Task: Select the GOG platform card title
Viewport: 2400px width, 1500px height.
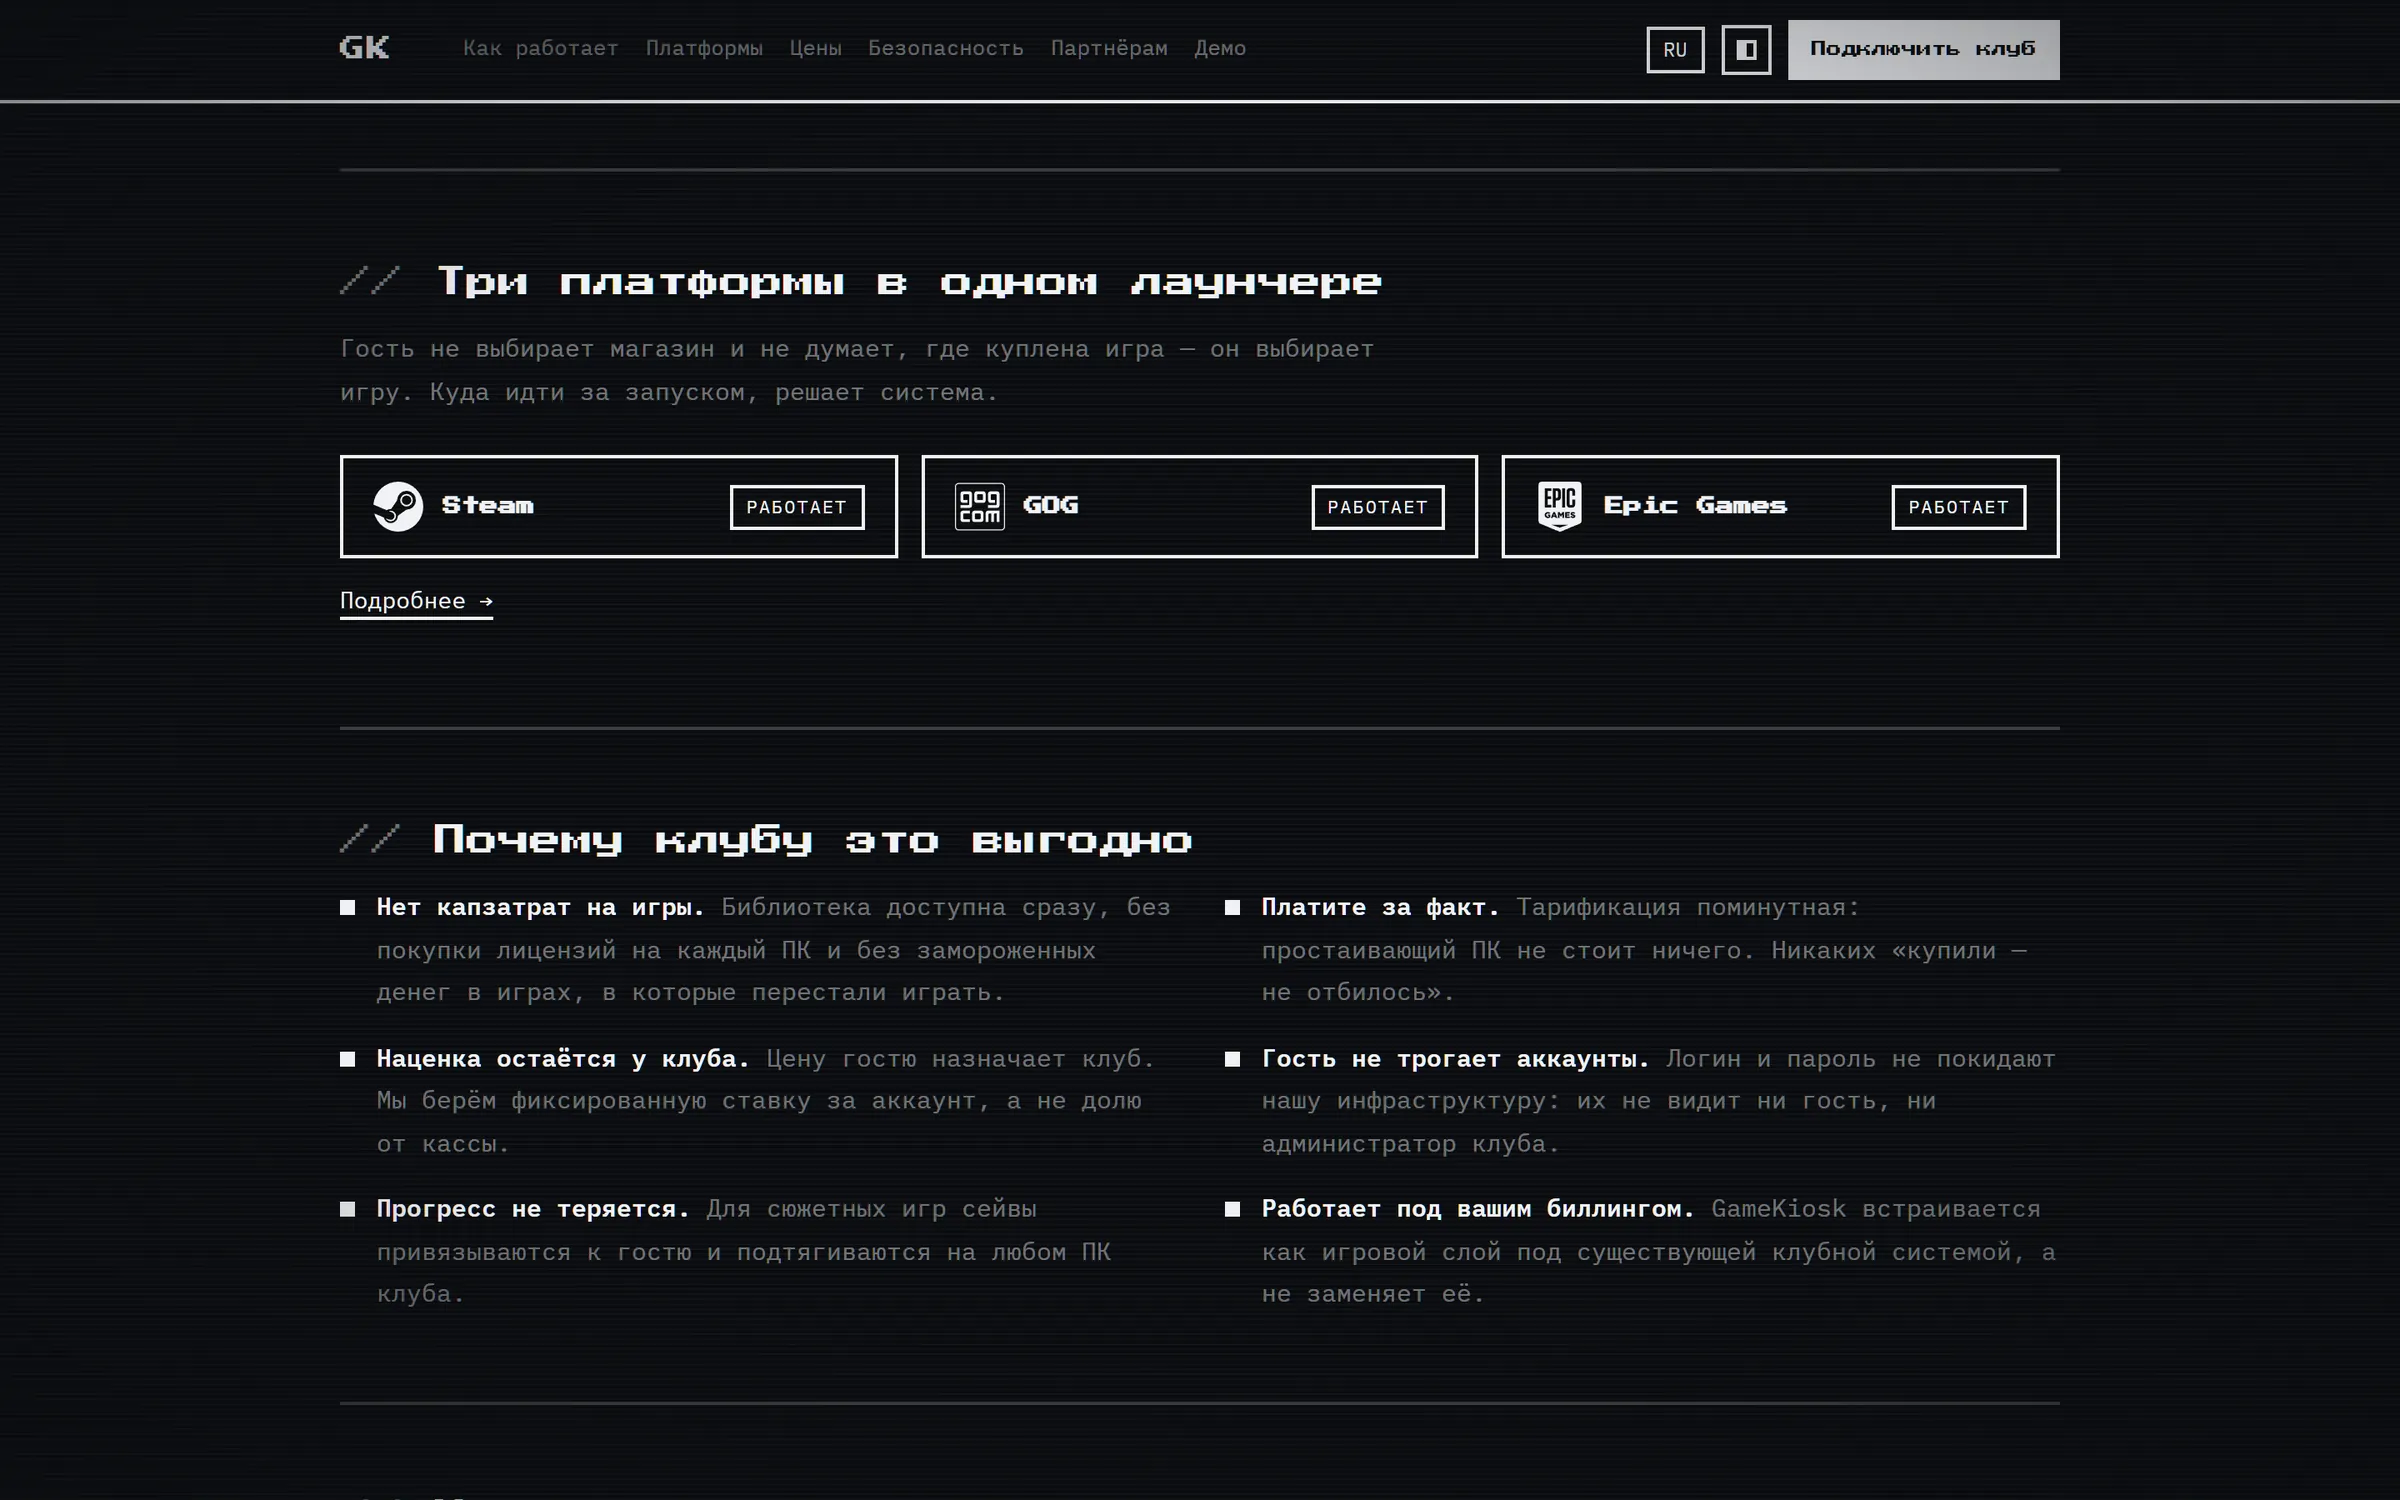Action: coord(1050,505)
